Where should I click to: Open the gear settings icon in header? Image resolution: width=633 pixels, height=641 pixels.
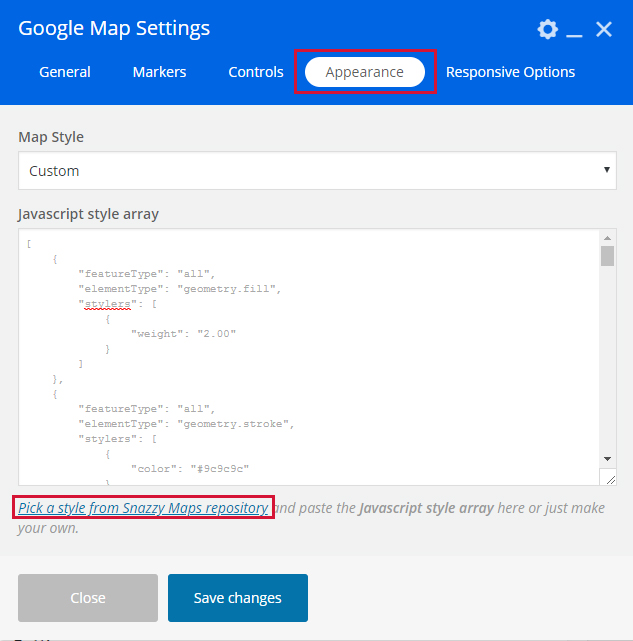[547, 29]
